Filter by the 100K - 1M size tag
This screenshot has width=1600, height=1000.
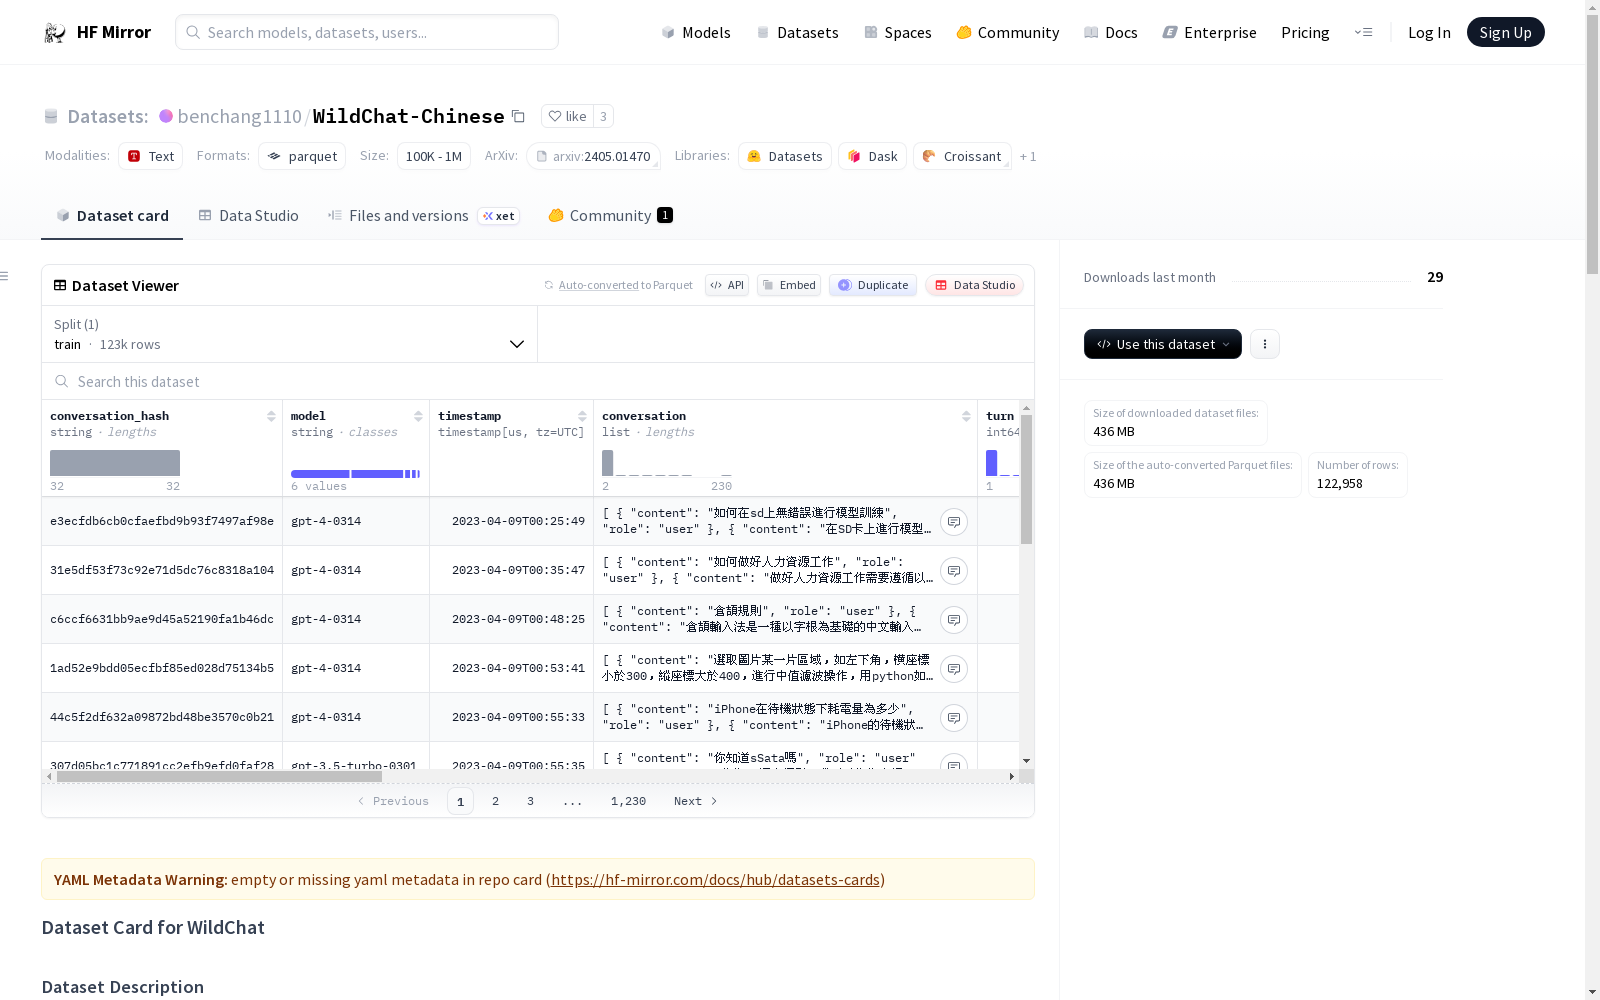(x=434, y=157)
